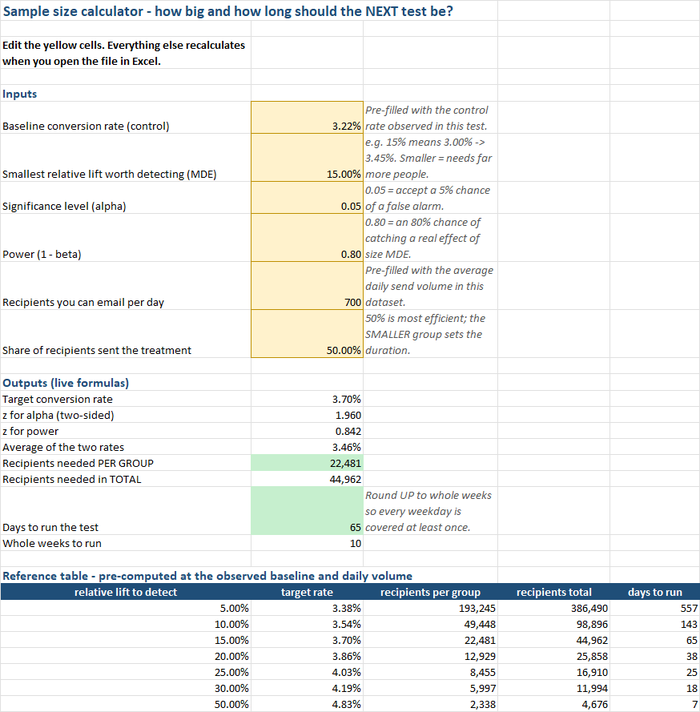Click the '50% is most efficient' note

pos(425,334)
